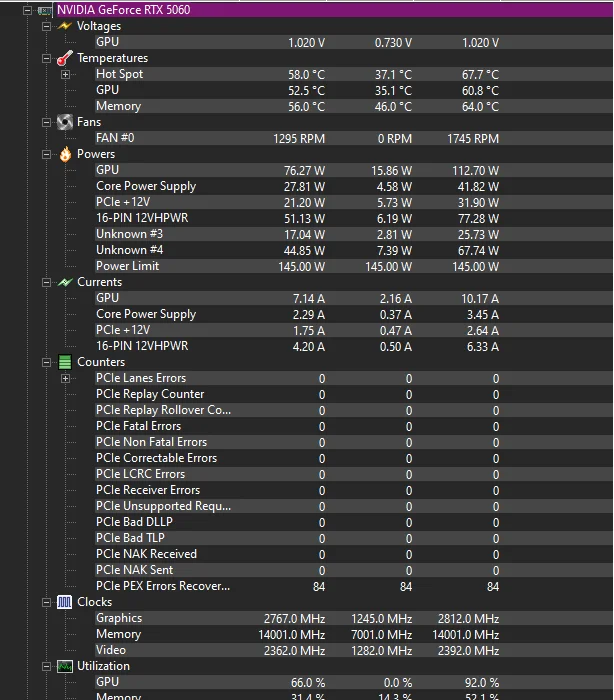
Task: Click the 35.1 °C GPU minimum temperature
Action: (393, 91)
